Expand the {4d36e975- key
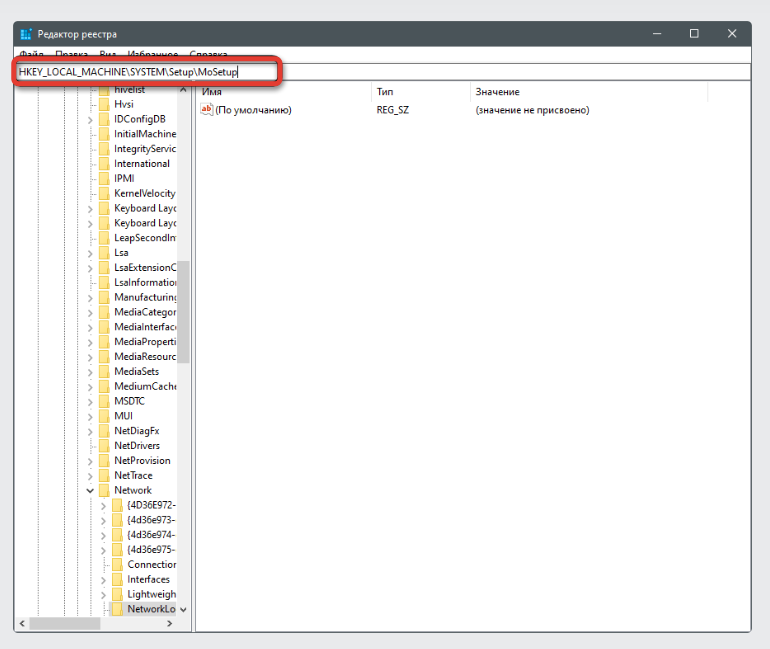The width and height of the screenshot is (770, 649). click(x=103, y=550)
